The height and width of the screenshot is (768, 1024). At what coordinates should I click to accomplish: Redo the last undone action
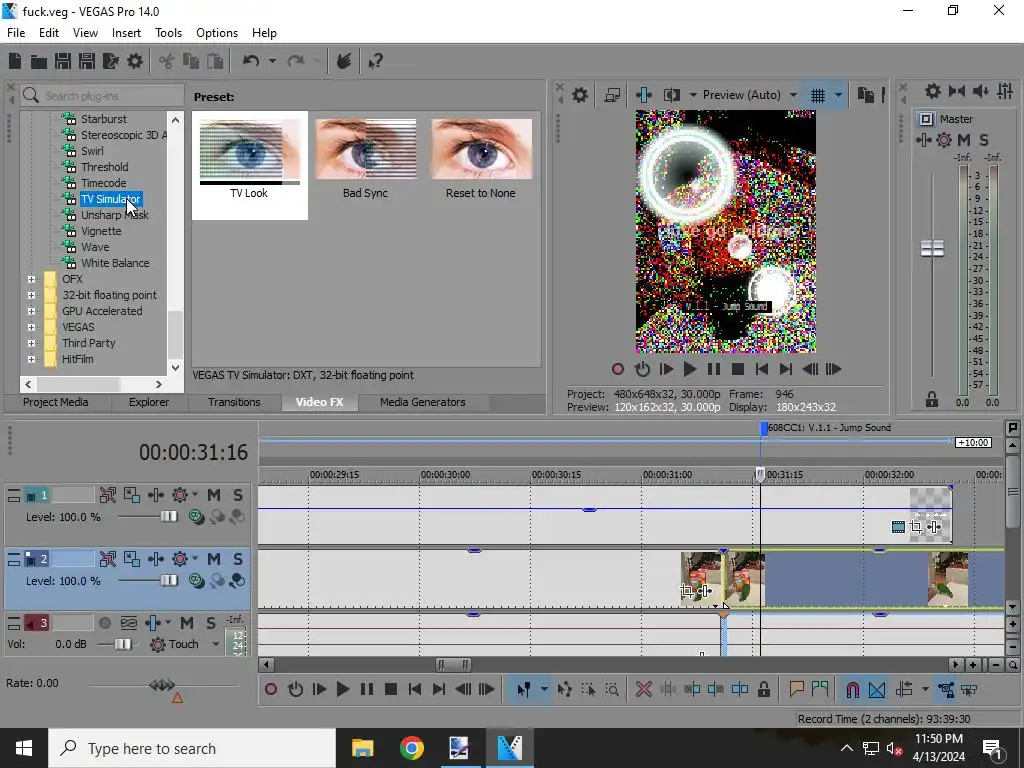tap(296, 61)
